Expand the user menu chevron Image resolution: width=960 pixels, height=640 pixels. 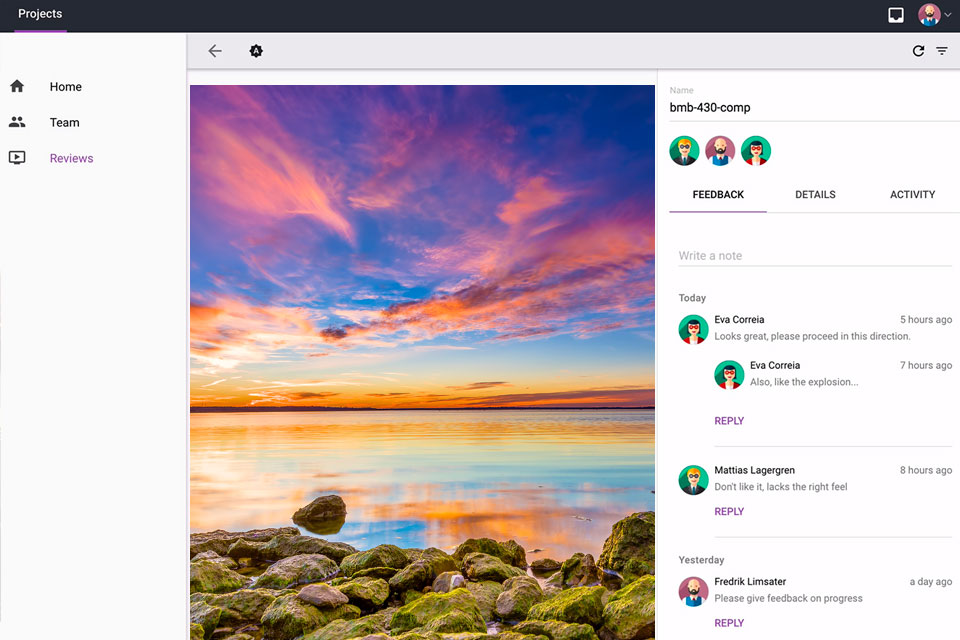(x=948, y=15)
